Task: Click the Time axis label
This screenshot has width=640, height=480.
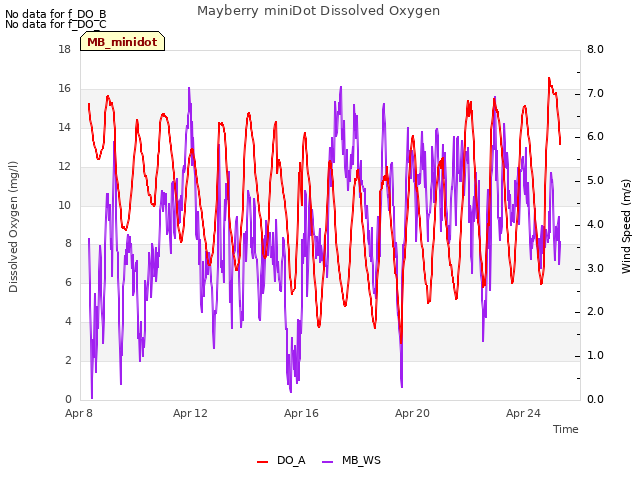Action: [x=566, y=429]
